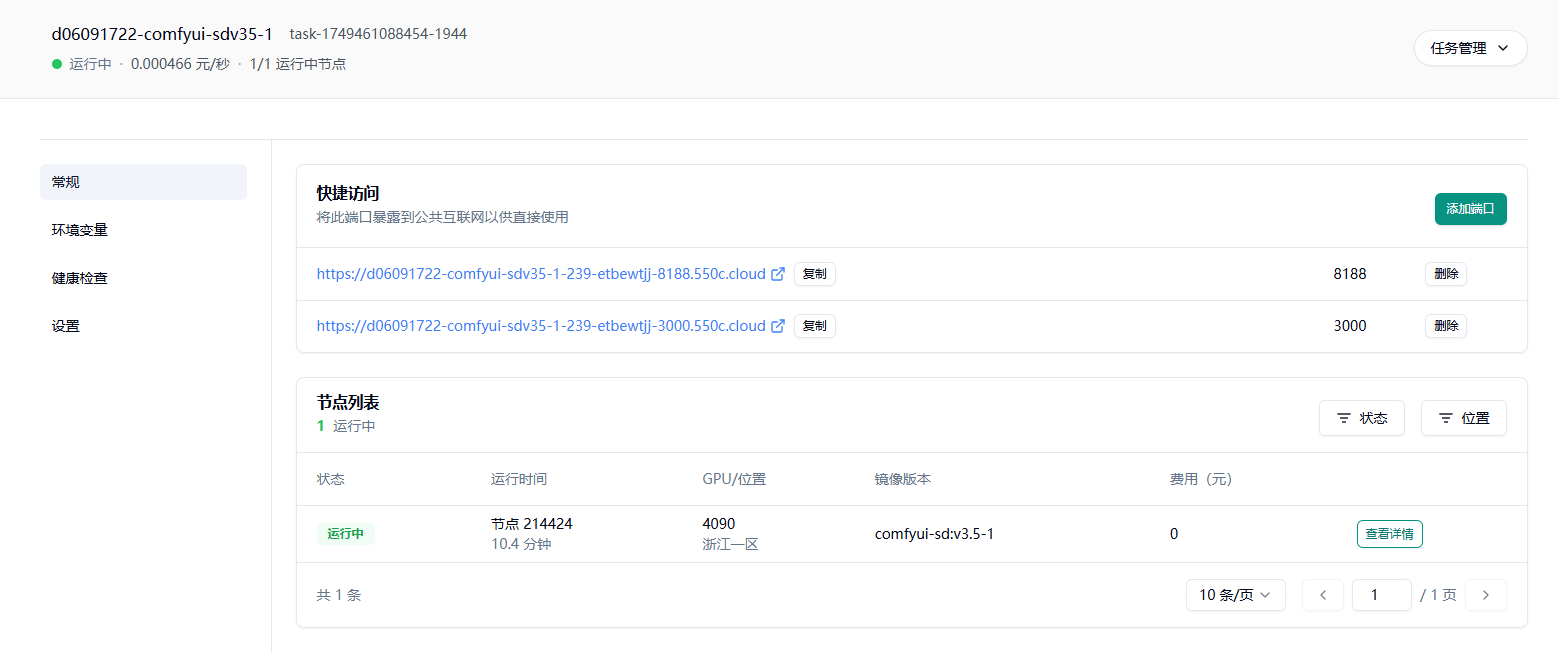Image resolution: width=1559 pixels, height=667 pixels.
Task: Delete the 3000 port entry
Action: (x=1445, y=326)
